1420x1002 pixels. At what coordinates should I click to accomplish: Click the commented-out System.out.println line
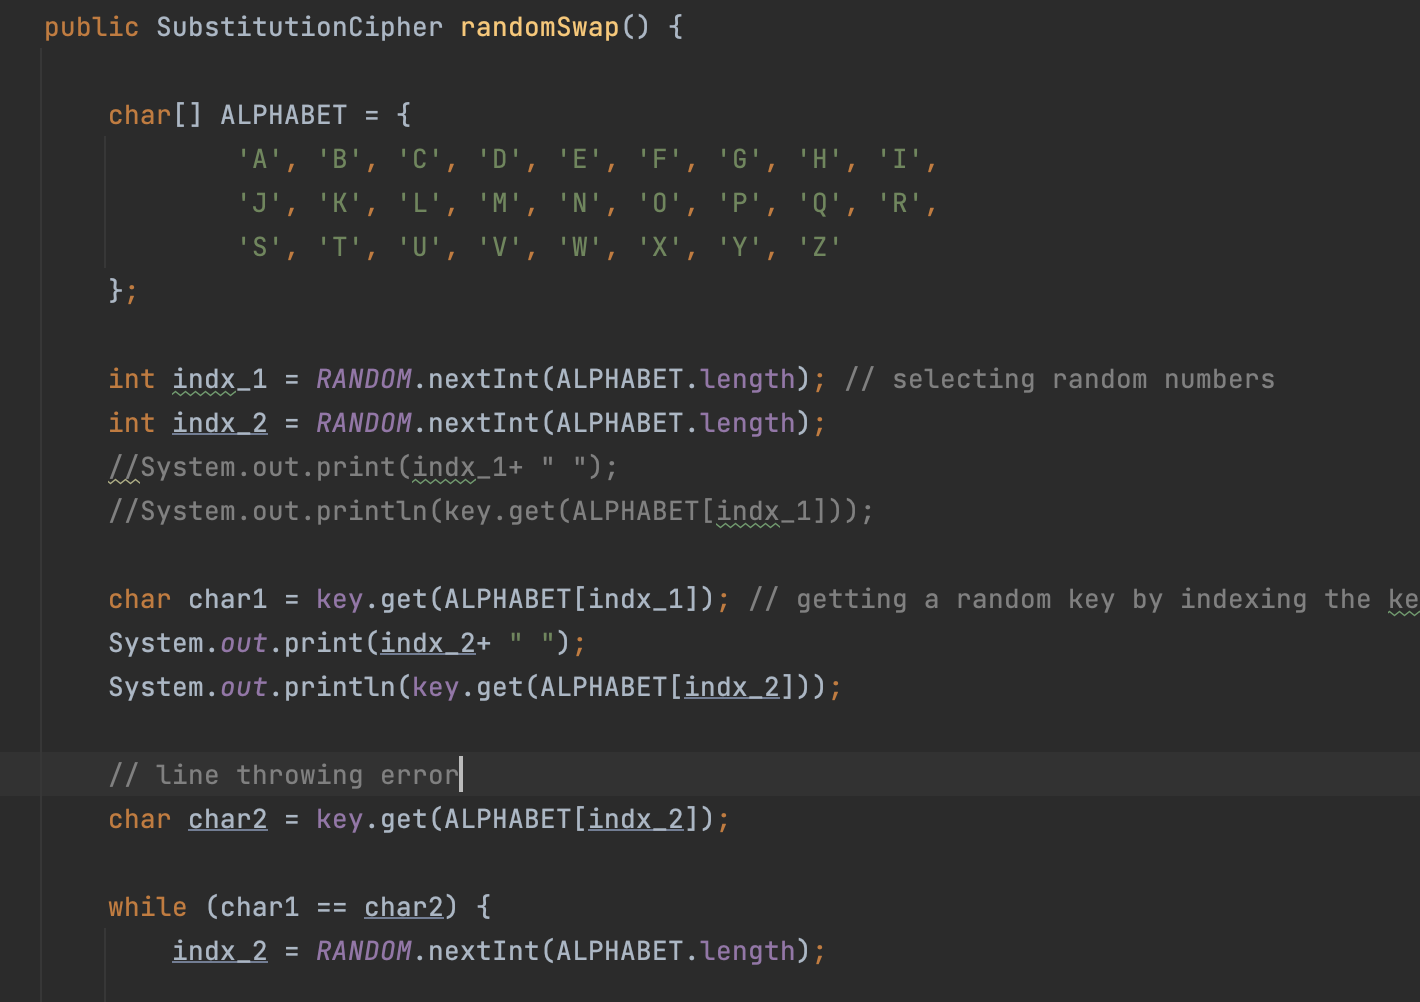[x=490, y=511]
